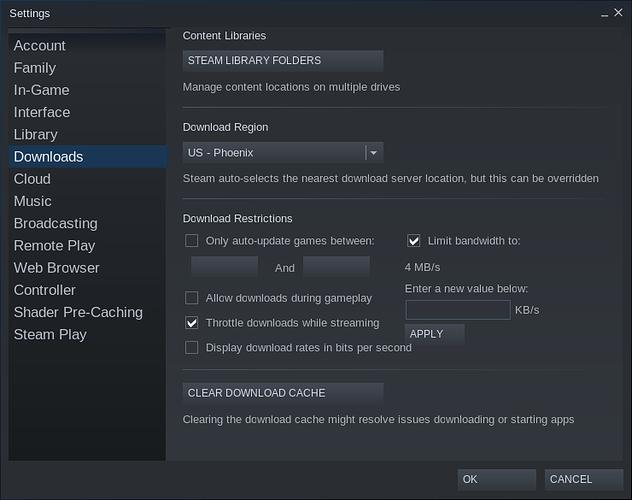Minimize the Settings window

click(604, 14)
